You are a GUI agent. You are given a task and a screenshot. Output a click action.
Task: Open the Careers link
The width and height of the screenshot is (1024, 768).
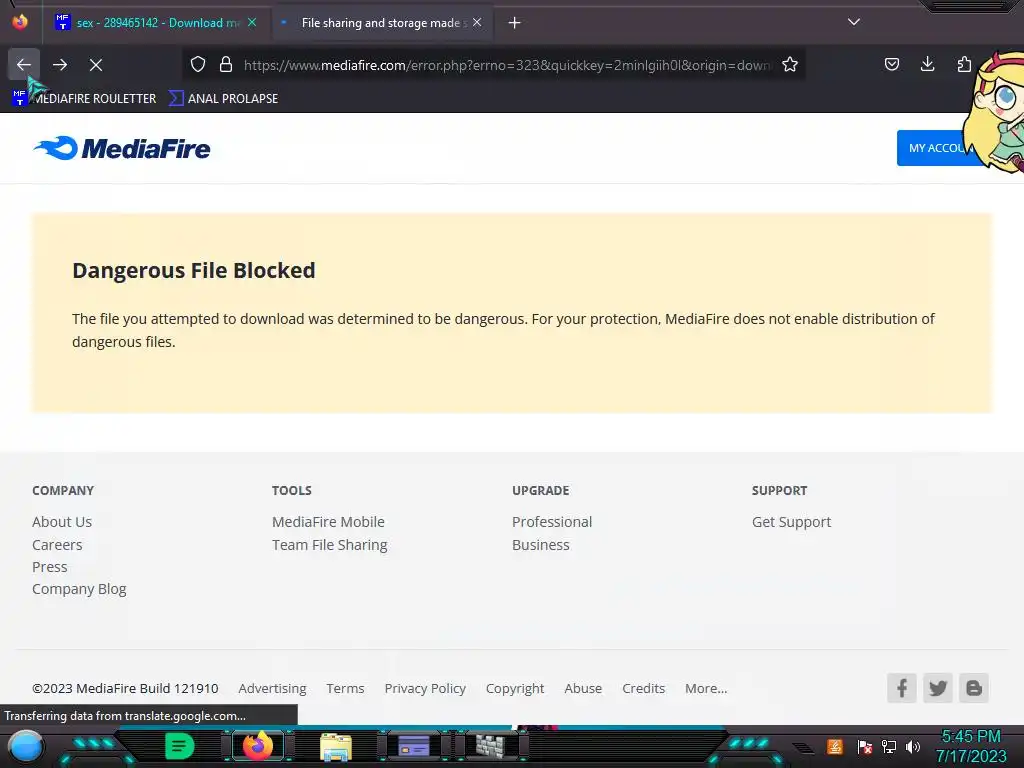(57, 545)
